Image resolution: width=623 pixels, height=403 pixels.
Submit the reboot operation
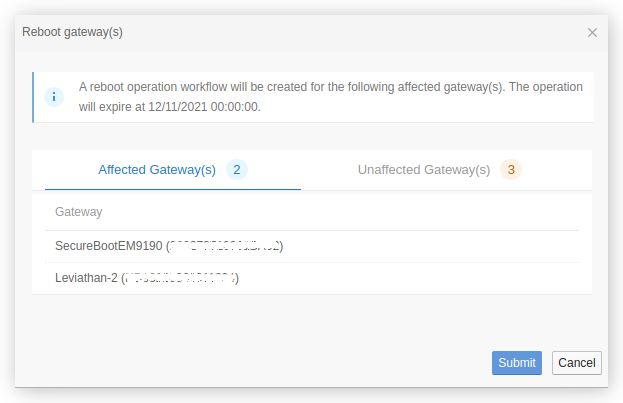coord(517,363)
